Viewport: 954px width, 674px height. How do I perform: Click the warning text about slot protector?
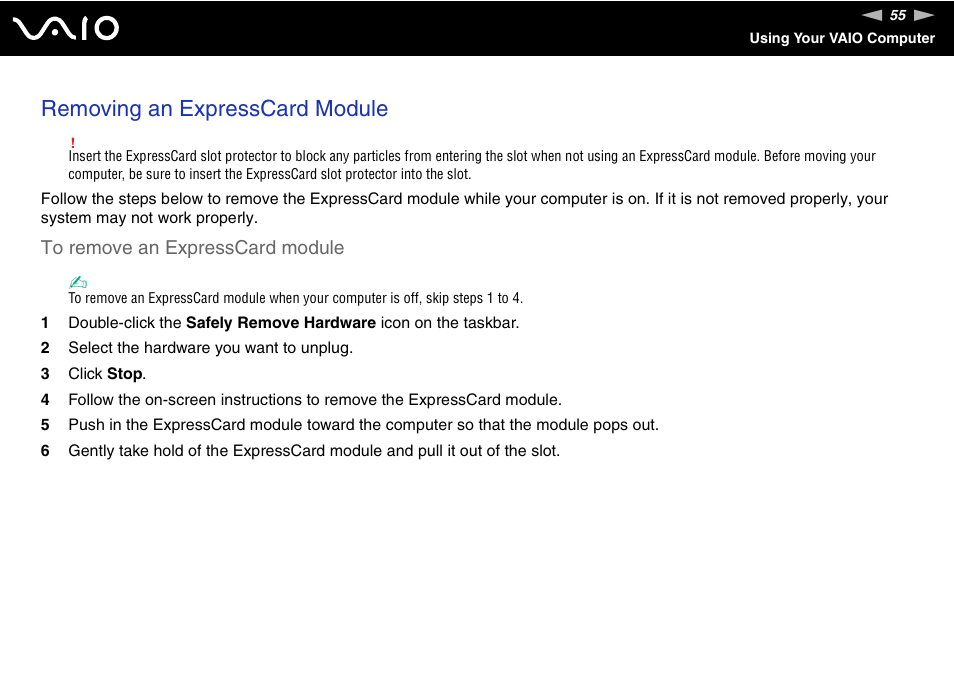tap(472, 165)
